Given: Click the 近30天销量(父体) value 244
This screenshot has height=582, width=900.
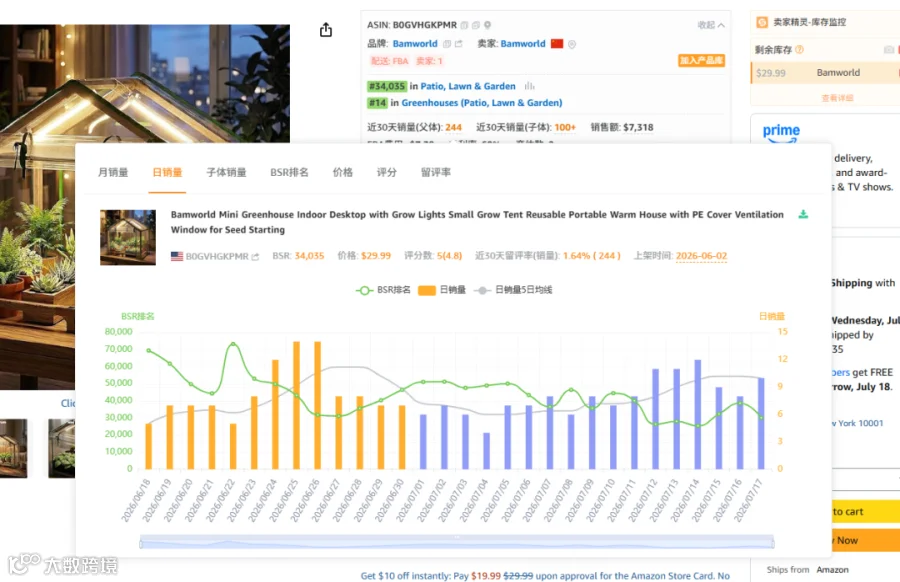Looking at the screenshot, I should click(453, 127).
